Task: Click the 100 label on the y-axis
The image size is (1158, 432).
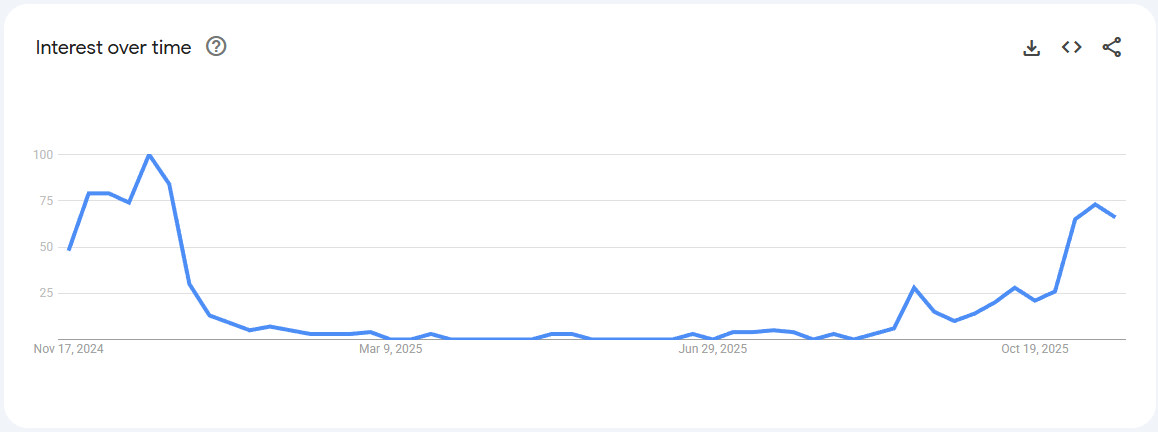Action: point(42,154)
